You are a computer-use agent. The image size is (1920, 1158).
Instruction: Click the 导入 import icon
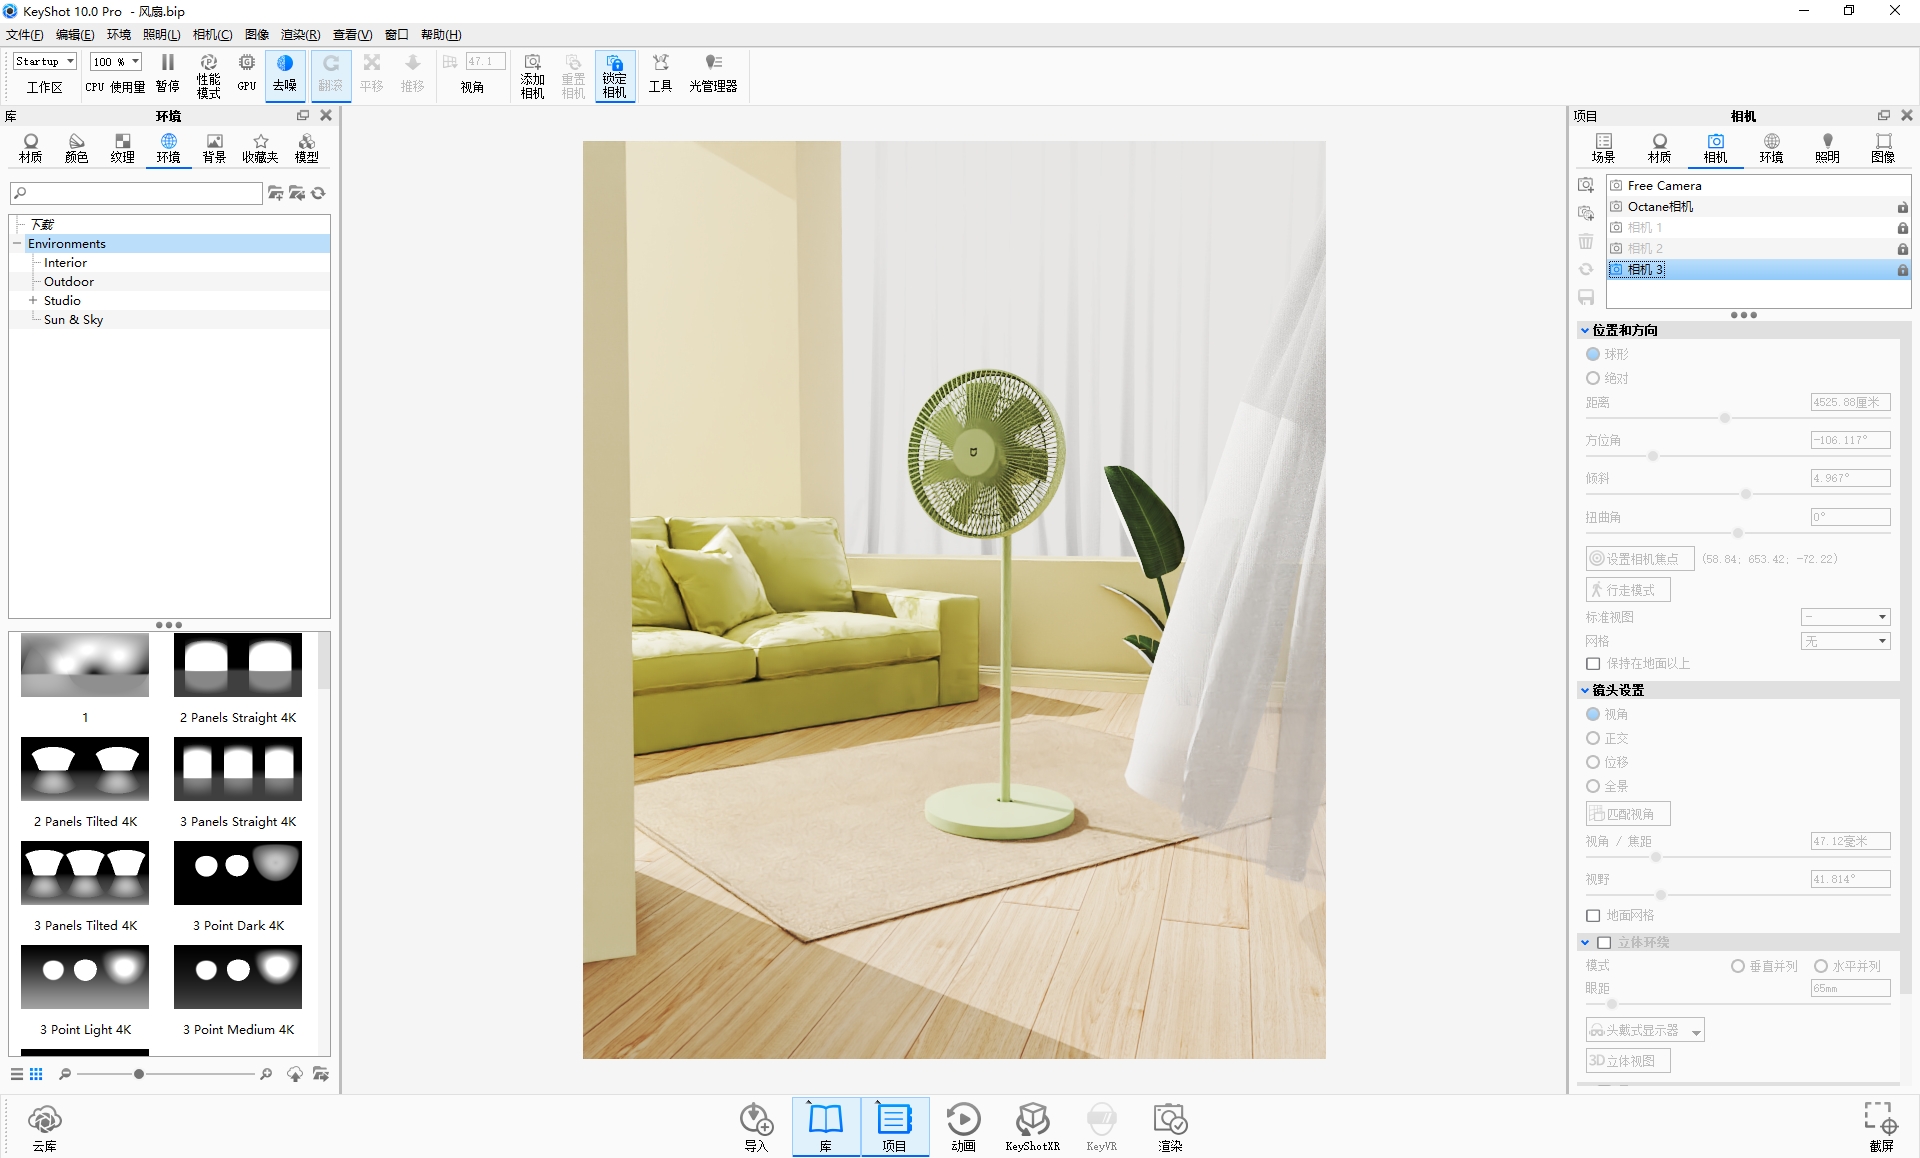coord(756,1127)
